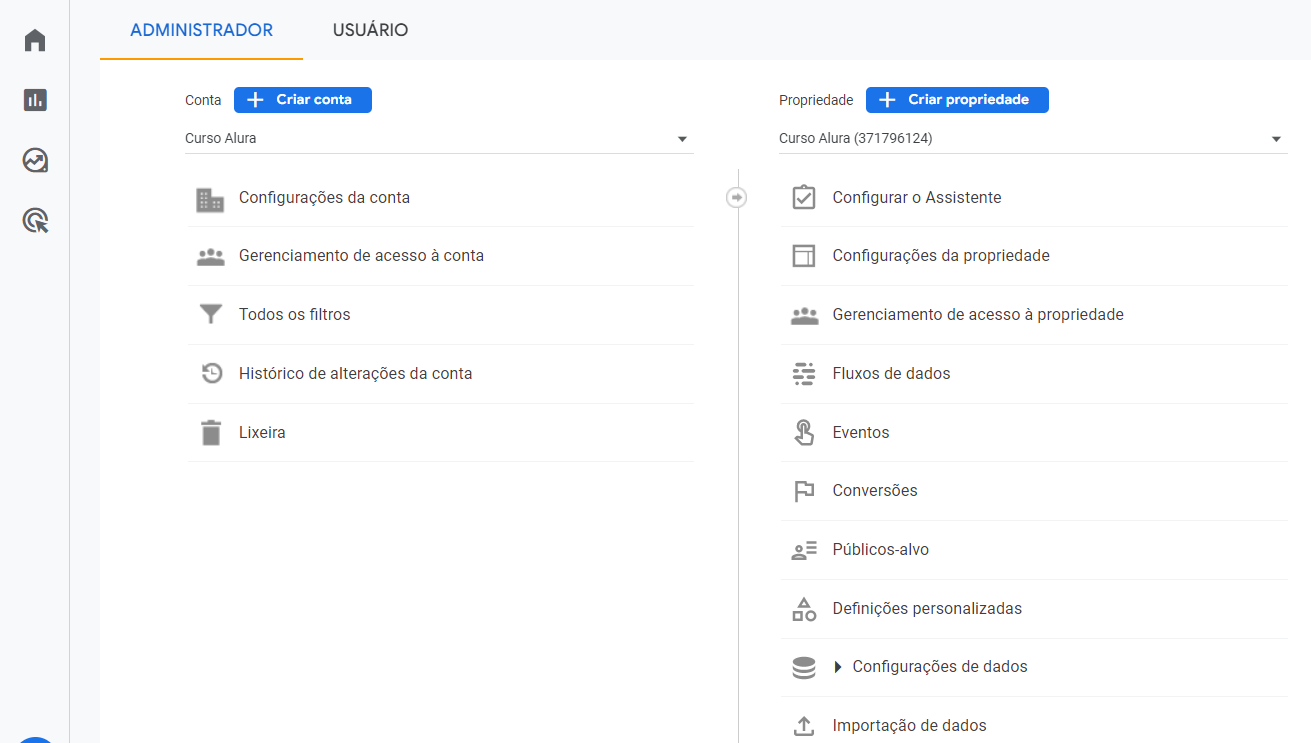
Task: Click the trash can icon beside Lixeira
Action: [x=210, y=433]
